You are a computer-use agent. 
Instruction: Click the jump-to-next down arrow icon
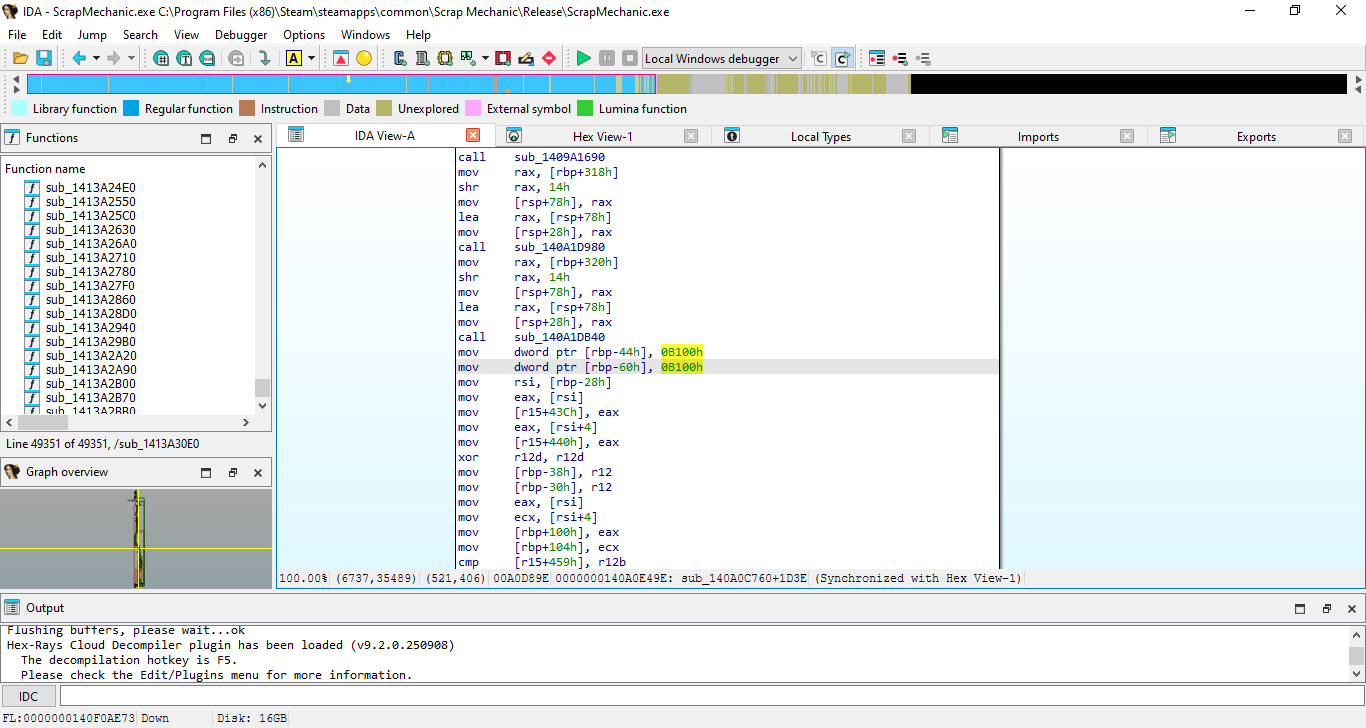click(x=265, y=58)
